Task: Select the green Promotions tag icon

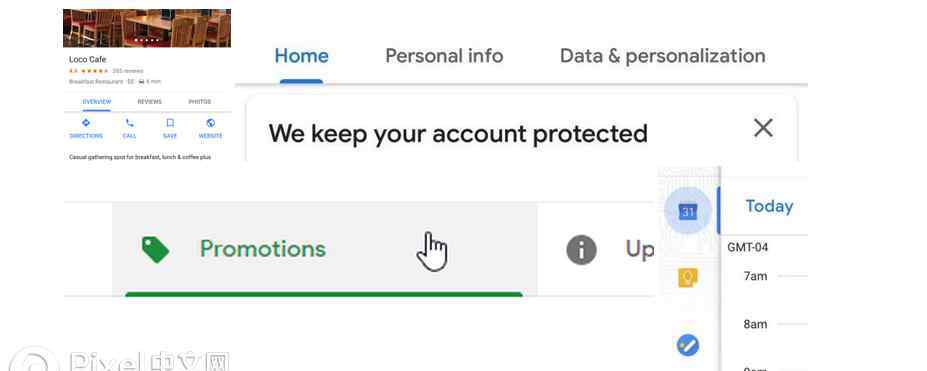Action: point(155,249)
